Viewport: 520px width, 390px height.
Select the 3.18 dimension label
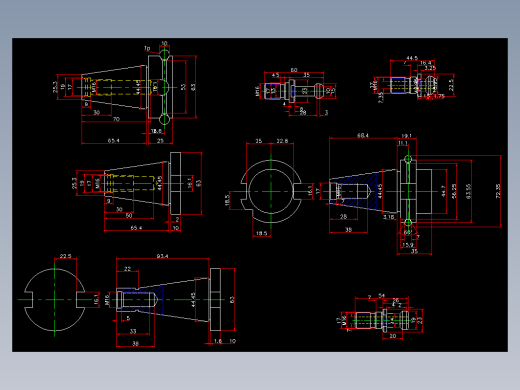coord(389,217)
